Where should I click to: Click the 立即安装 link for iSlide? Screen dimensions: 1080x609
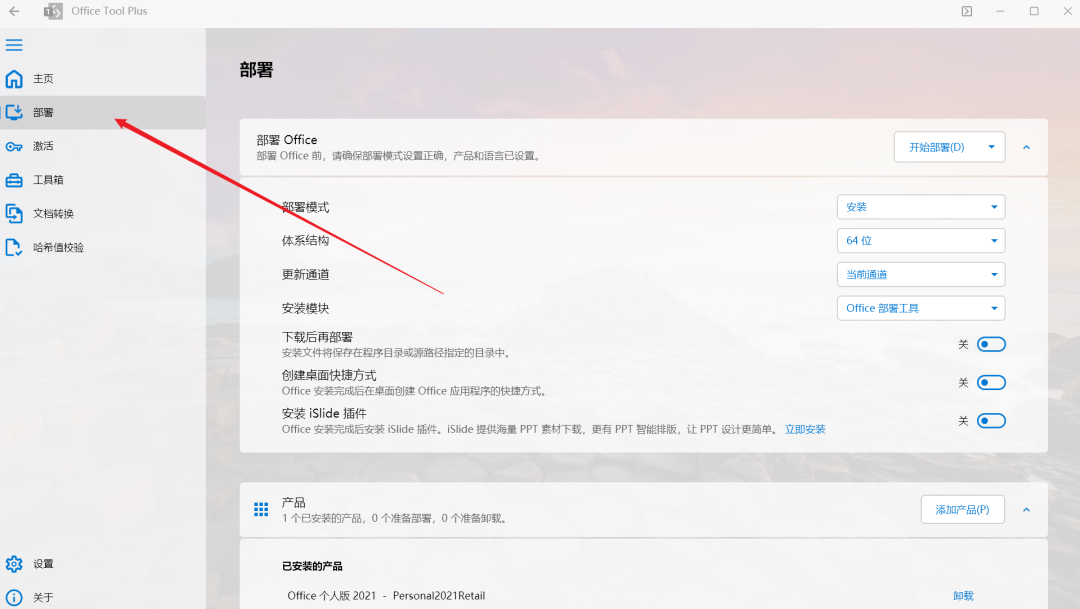(805, 429)
